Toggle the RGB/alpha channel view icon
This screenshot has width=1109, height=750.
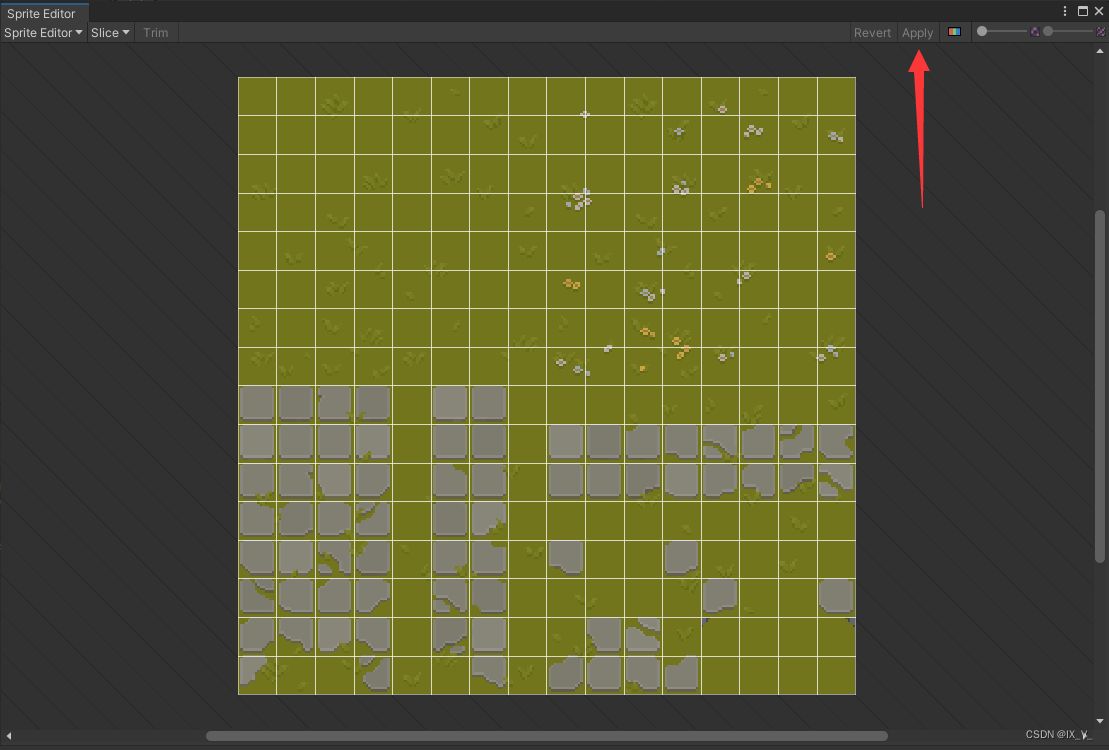(x=954, y=32)
